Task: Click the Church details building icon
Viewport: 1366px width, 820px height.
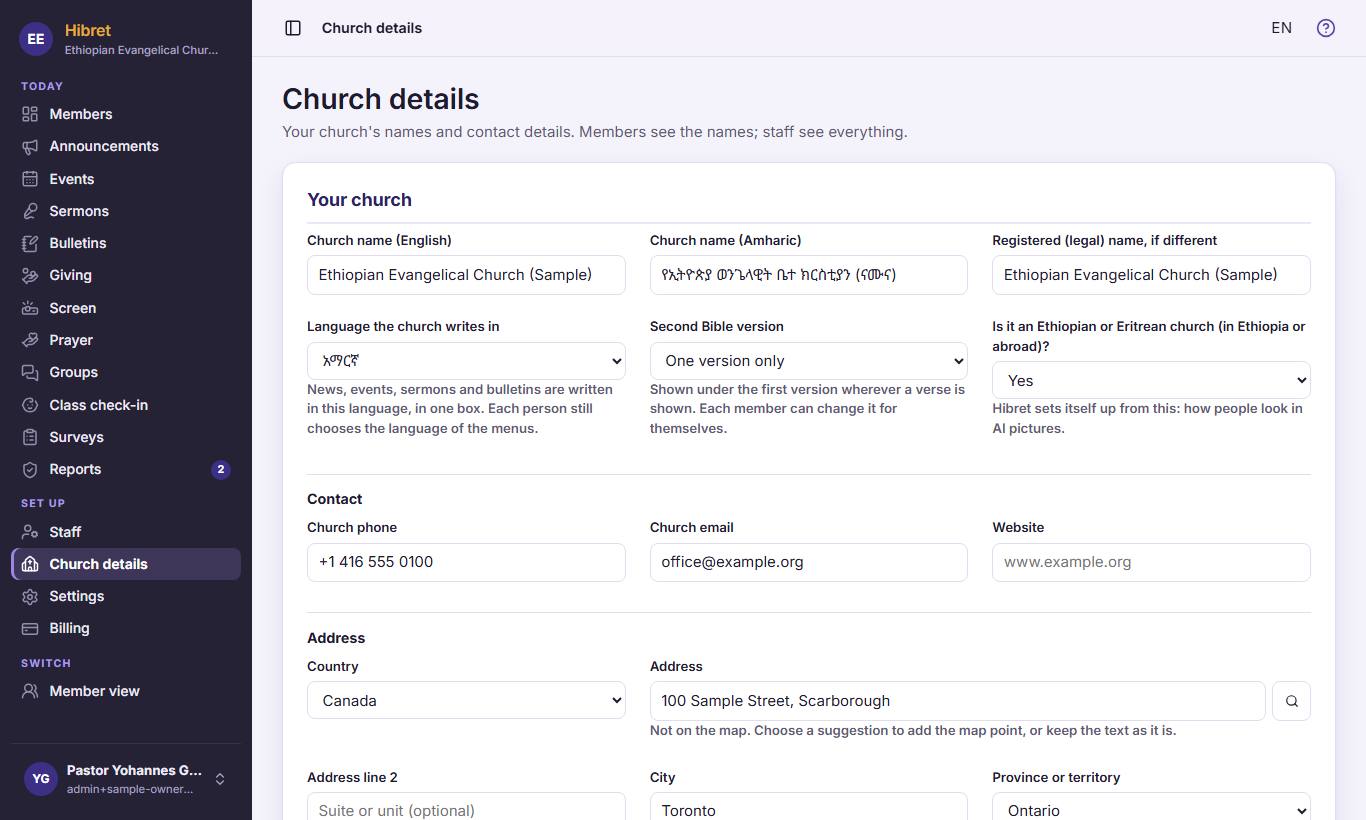Action: [x=30, y=564]
